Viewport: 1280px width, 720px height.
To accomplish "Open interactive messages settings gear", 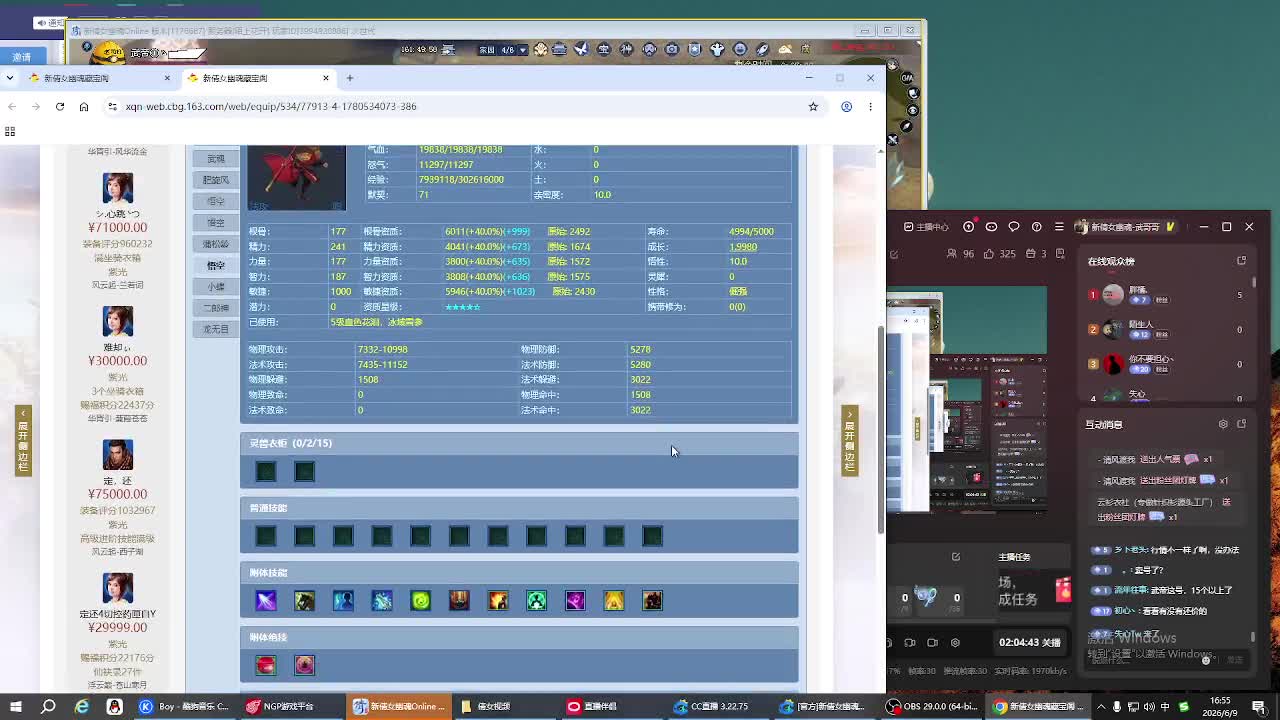I will pyautogui.click(x=1223, y=424).
